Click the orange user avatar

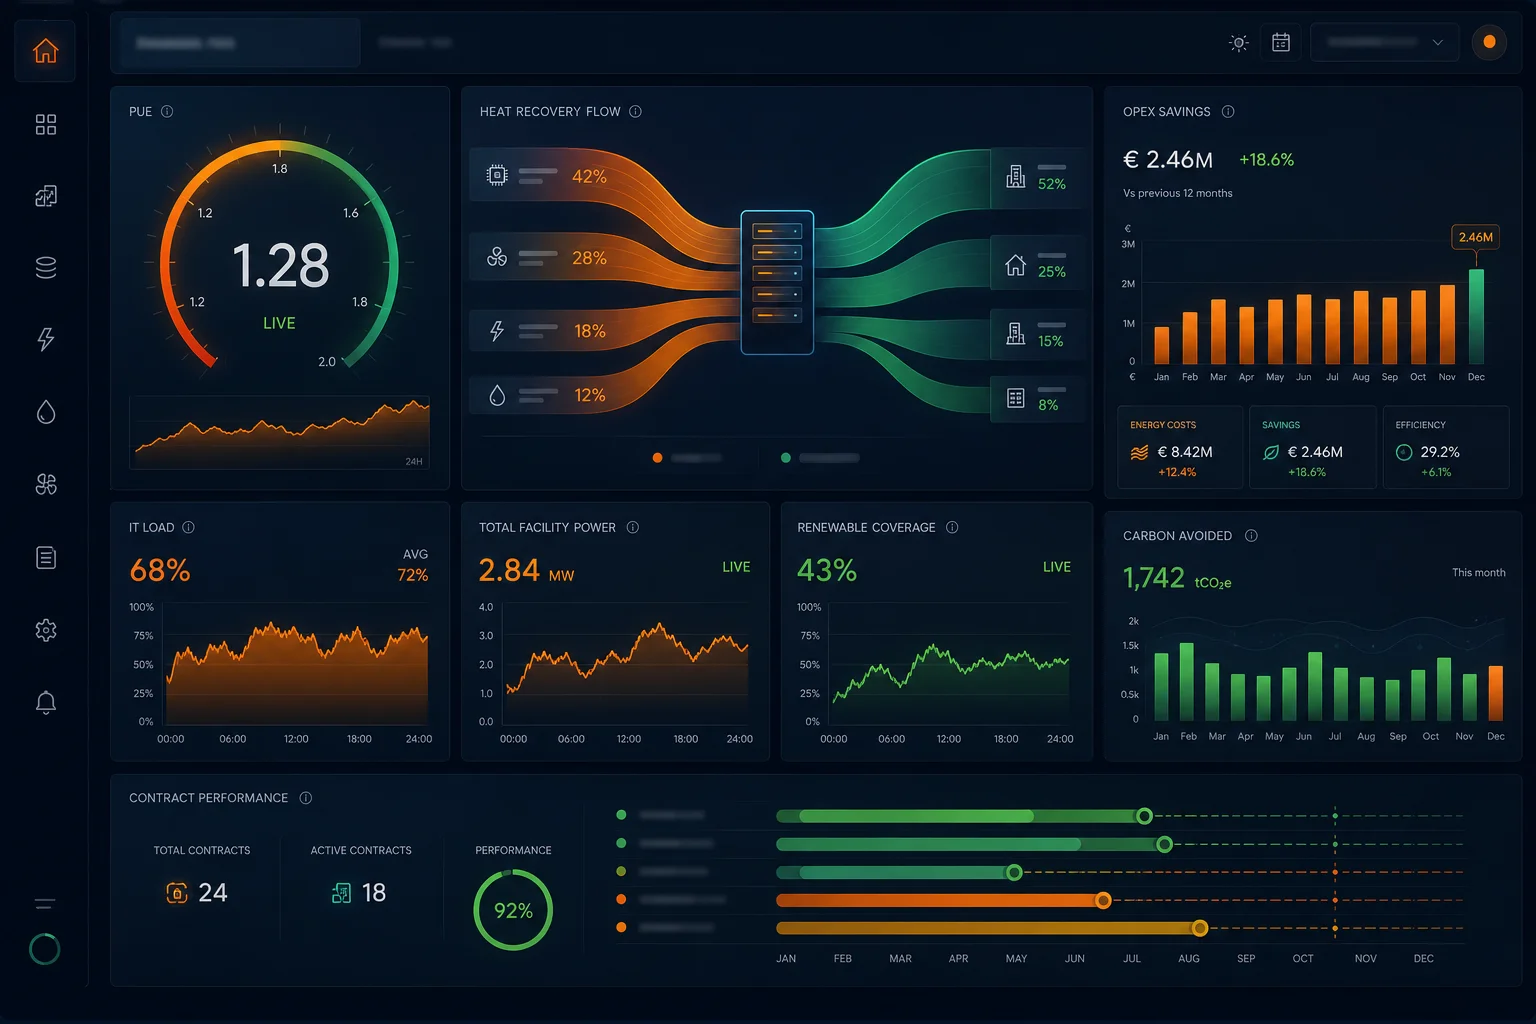coord(1489,42)
